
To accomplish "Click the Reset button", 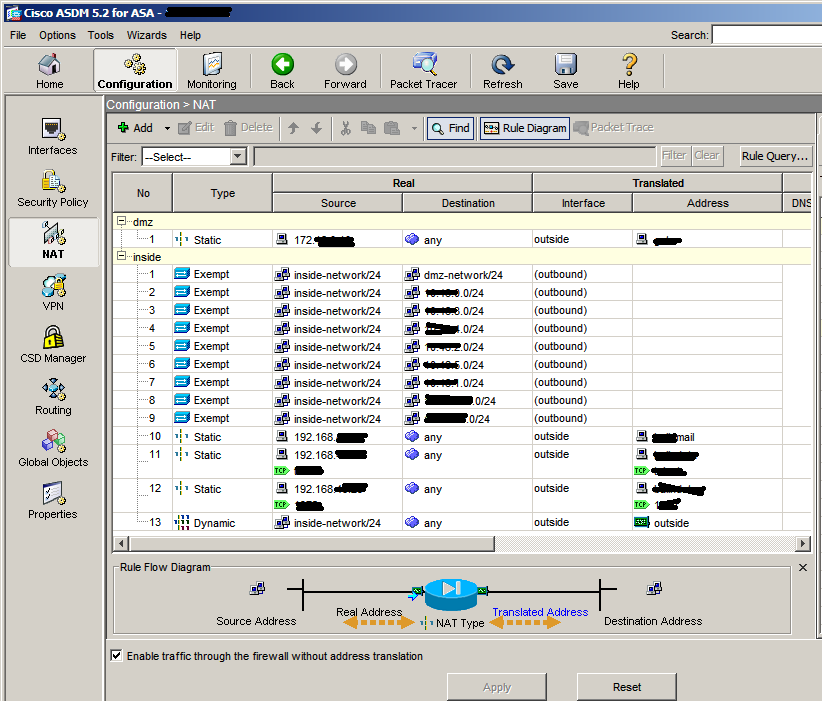I will [x=626, y=687].
